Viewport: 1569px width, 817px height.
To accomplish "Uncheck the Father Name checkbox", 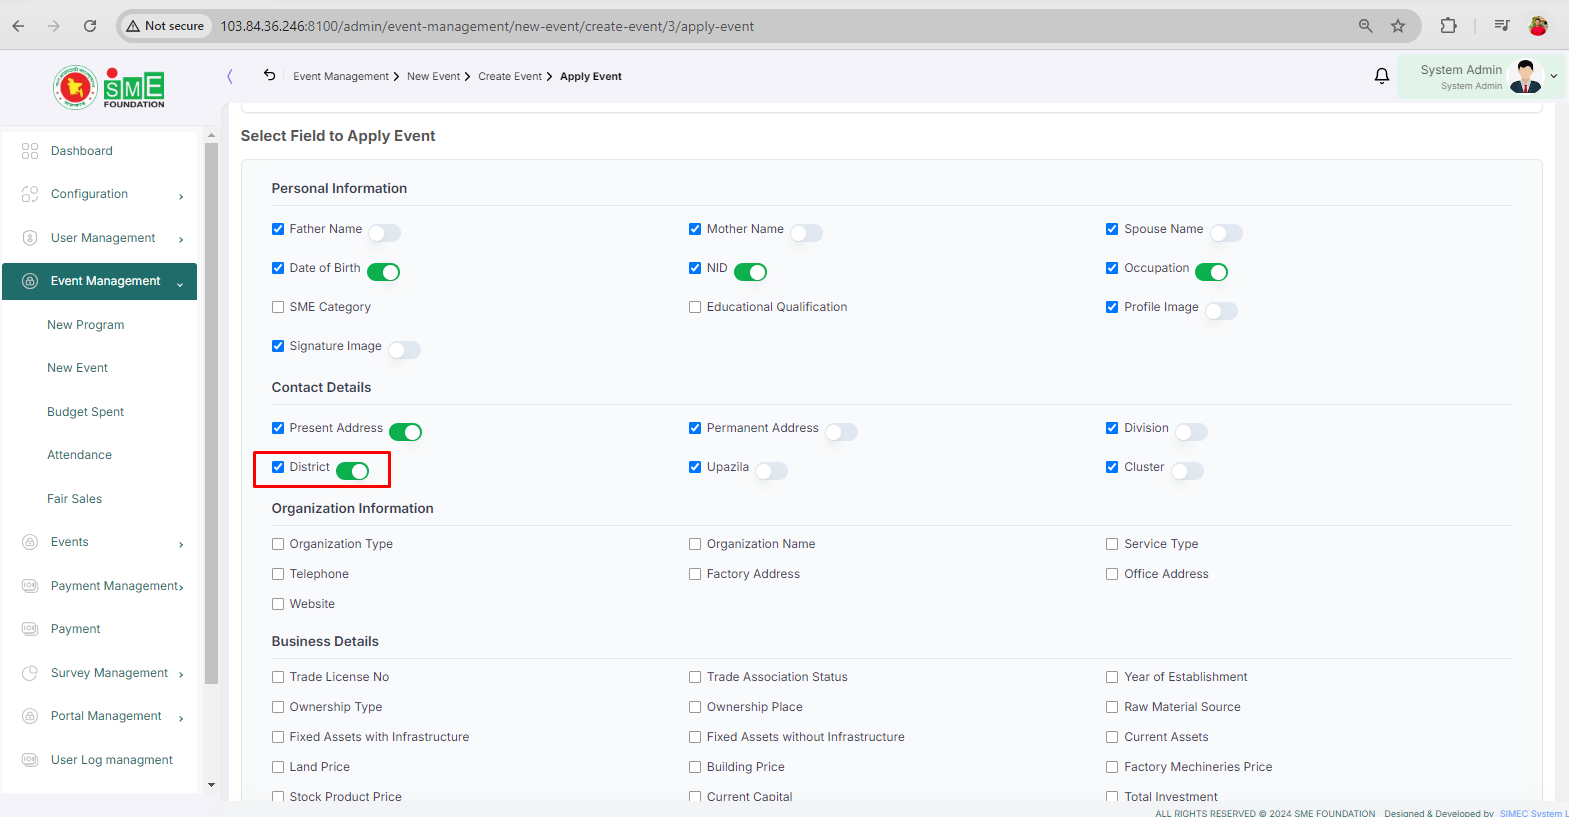I will (278, 229).
